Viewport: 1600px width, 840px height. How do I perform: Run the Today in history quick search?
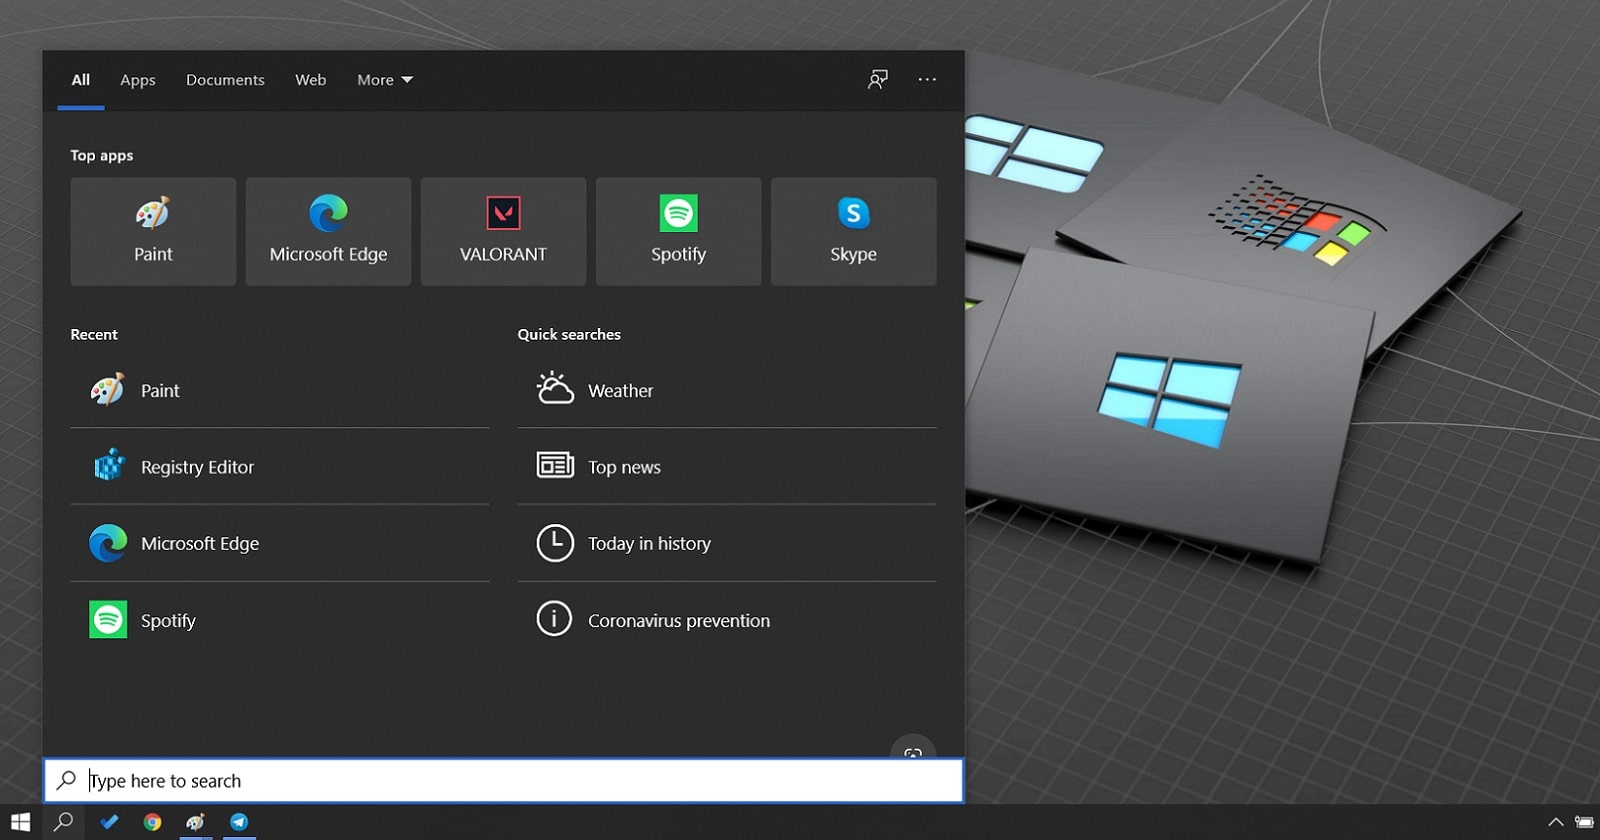pyautogui.click(x=727, y=543)
